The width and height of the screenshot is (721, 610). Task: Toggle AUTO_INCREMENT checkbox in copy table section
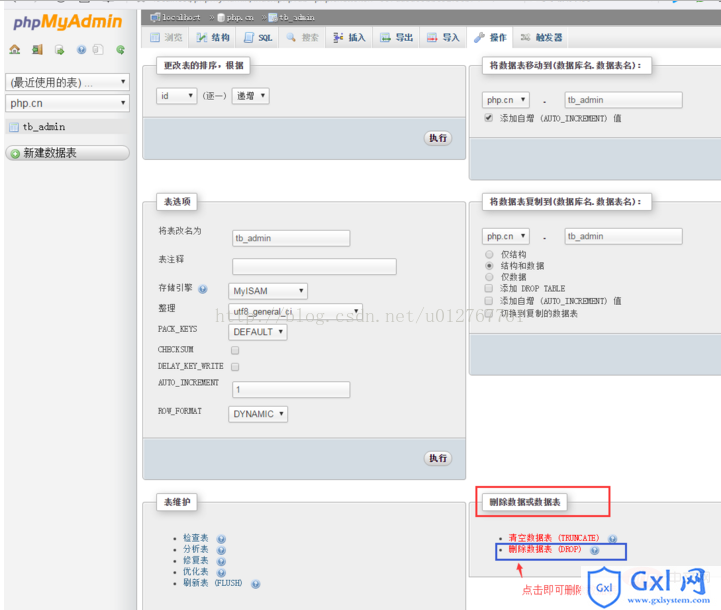click(x=489, y=301)
